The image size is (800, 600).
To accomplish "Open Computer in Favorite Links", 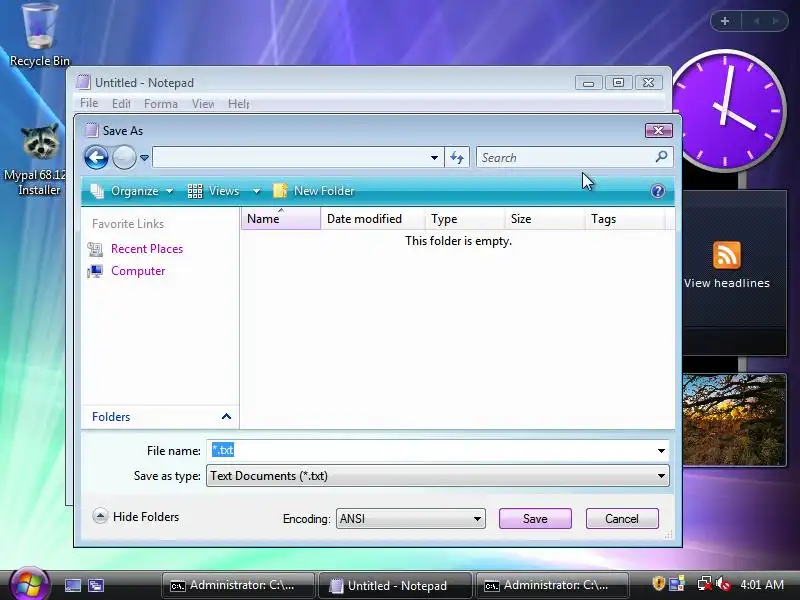I will point(138,271).
